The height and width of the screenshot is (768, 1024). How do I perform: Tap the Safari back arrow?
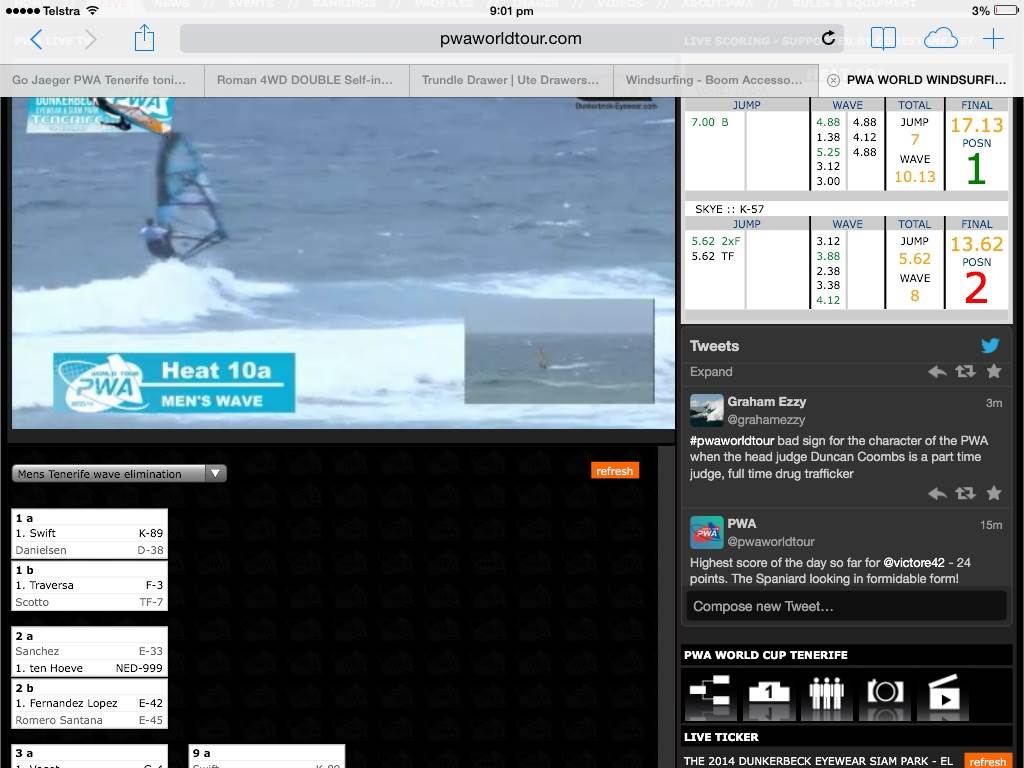[x=36, y=39]
